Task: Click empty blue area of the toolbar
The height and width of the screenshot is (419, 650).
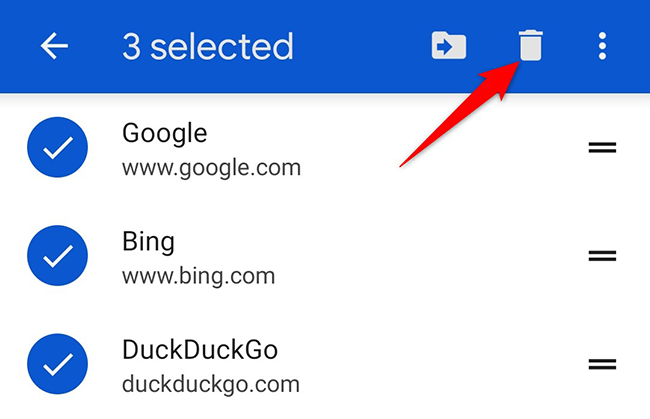Action: [x=360, y=46]
